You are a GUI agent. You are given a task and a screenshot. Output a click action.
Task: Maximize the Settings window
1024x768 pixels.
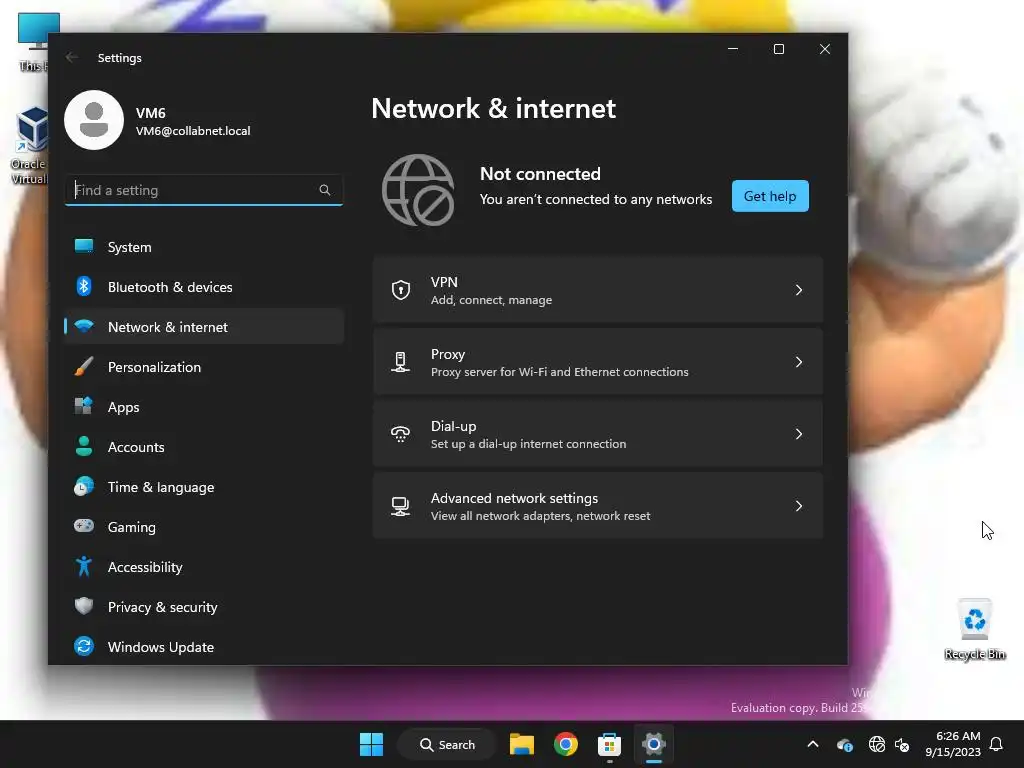coord(778,49)
